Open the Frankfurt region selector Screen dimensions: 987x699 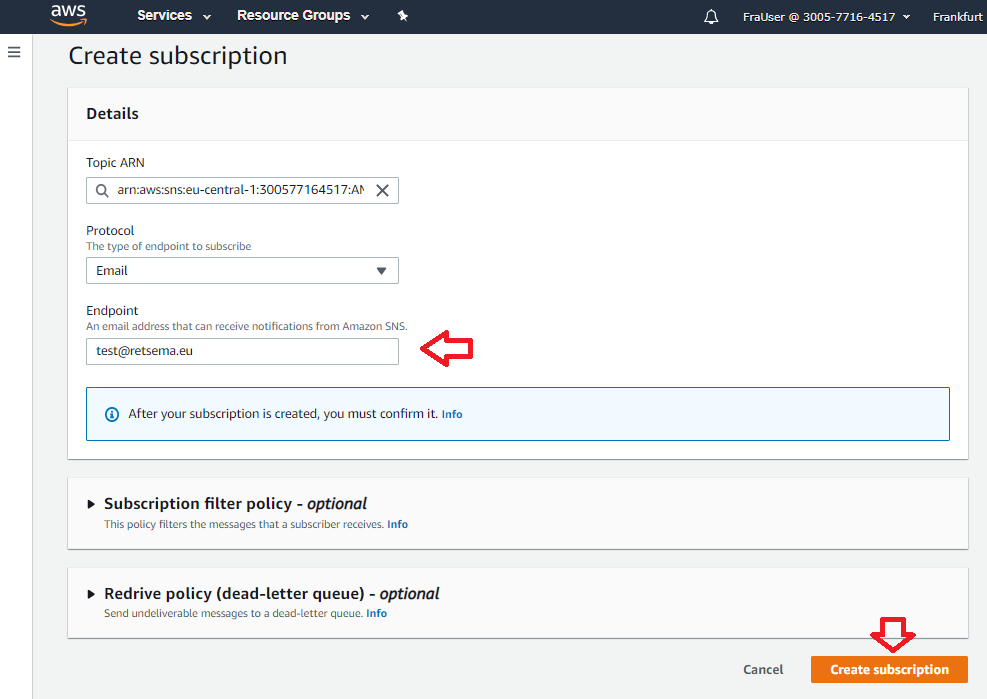[958, 17]
